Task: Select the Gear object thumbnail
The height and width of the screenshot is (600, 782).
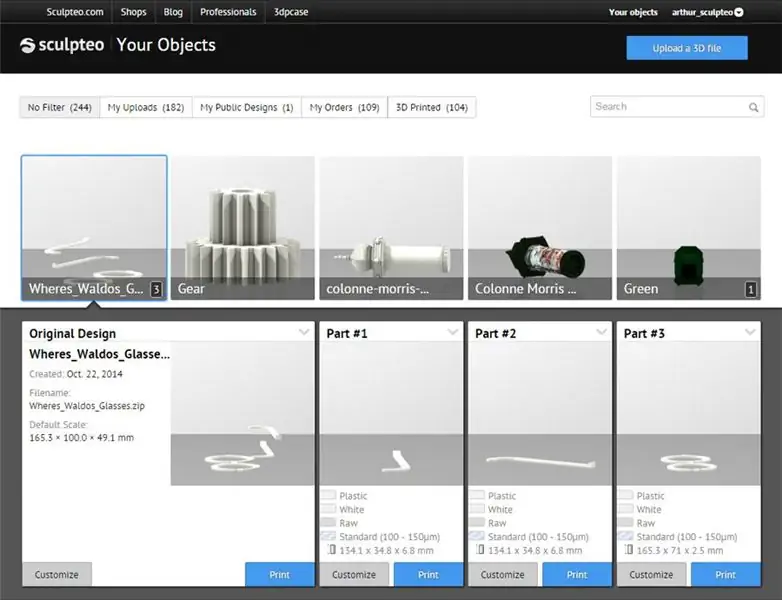Action: (x=243, y=228)
